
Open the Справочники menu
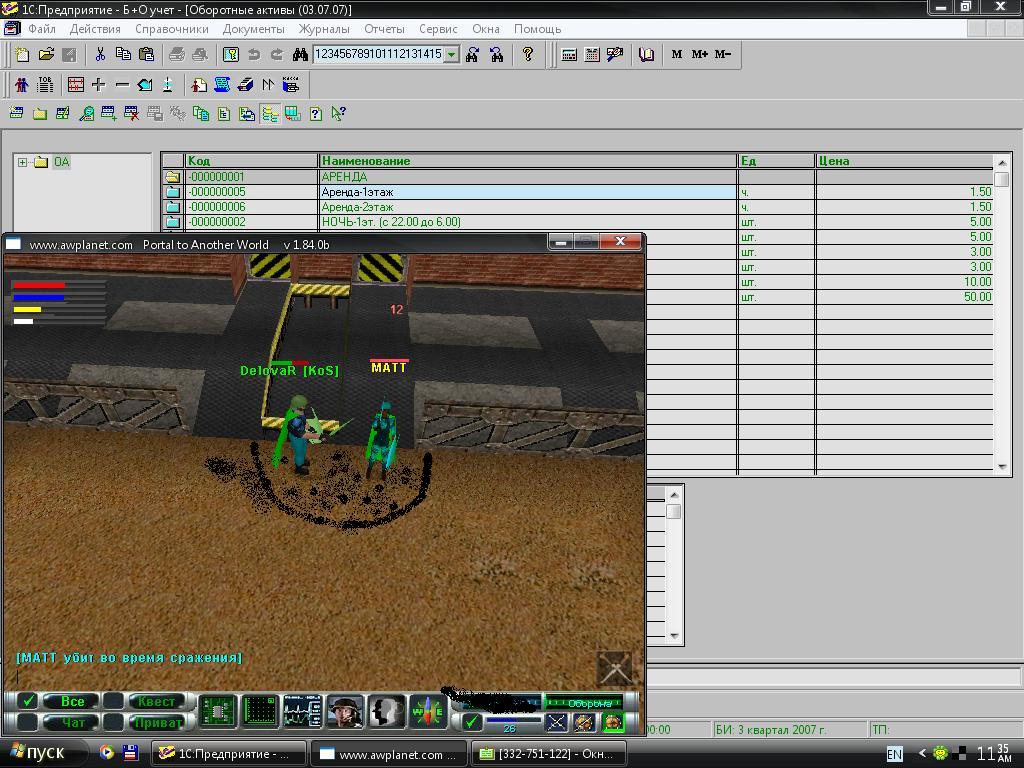tap(172, 29)
